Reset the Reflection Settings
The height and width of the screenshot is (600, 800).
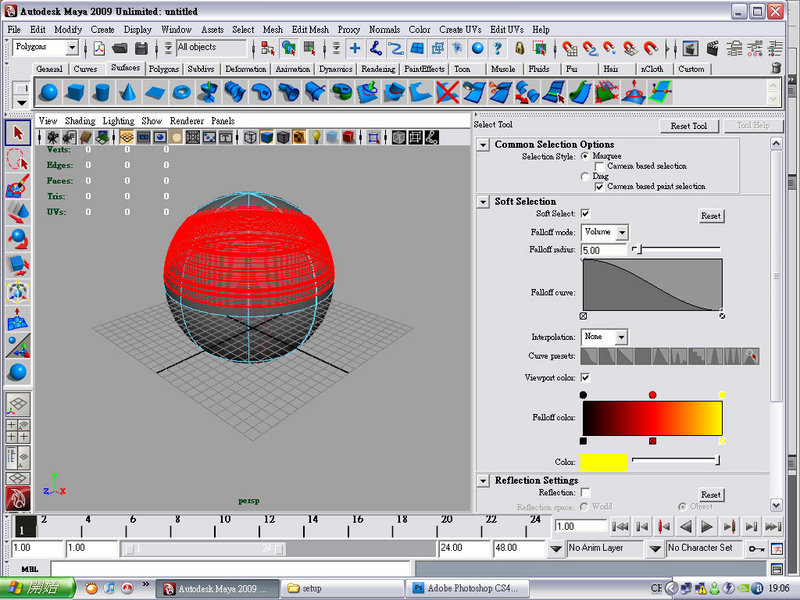pyautogui.click(x=711, y=494)
